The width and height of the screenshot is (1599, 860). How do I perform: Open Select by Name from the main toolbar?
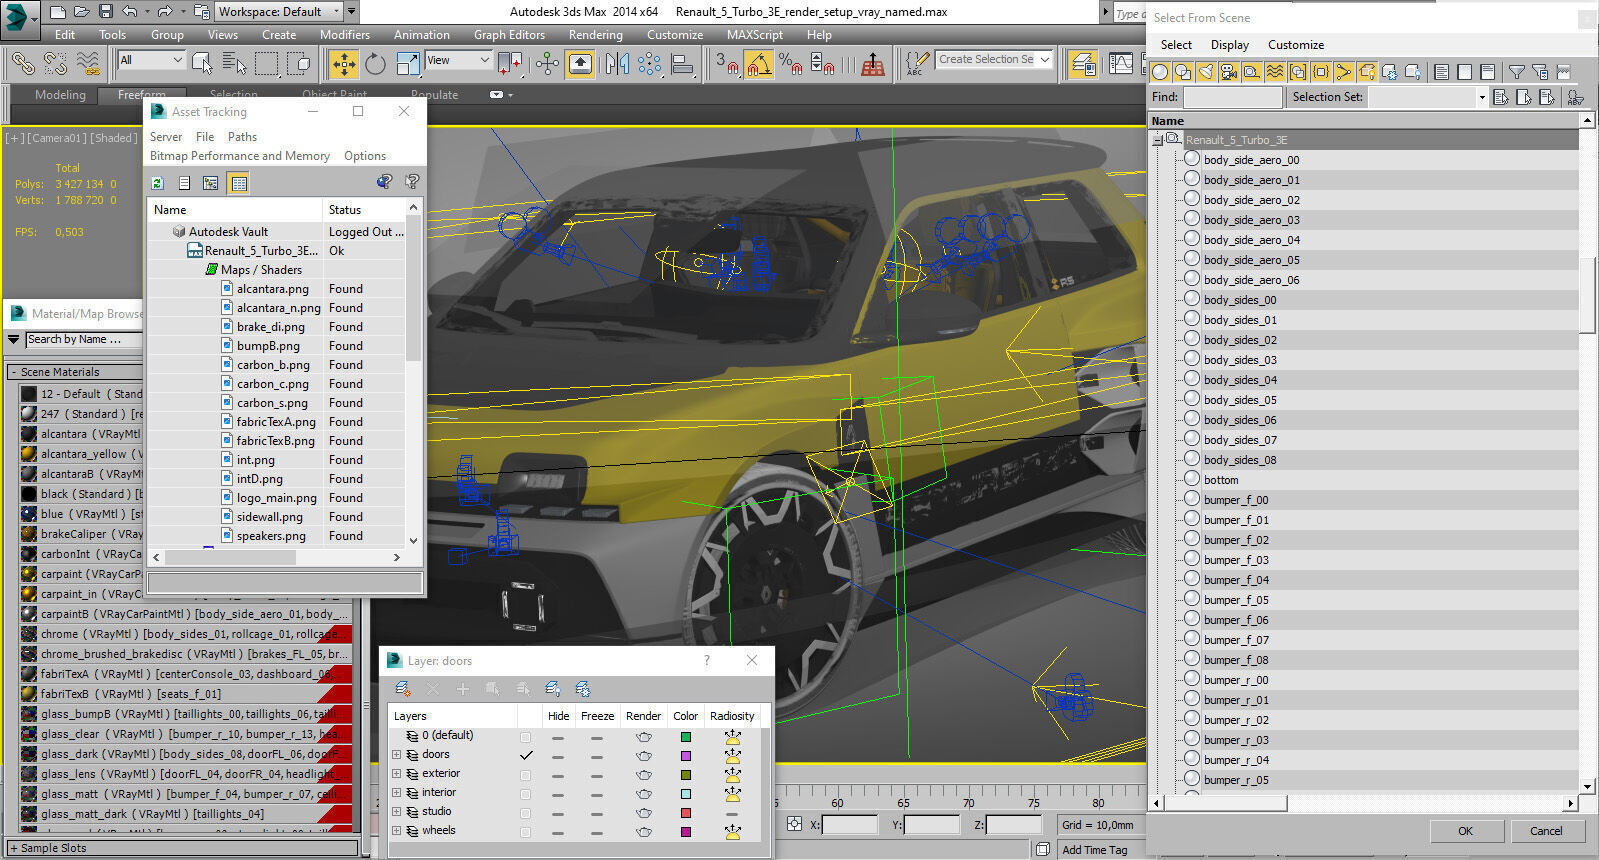234,63
